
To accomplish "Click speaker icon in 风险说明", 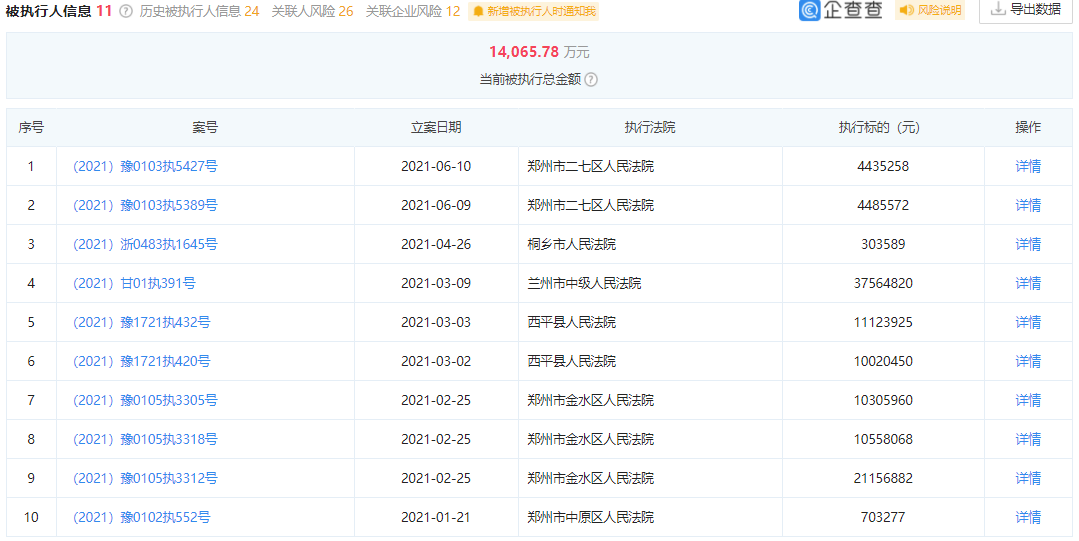I will point(907,10).
